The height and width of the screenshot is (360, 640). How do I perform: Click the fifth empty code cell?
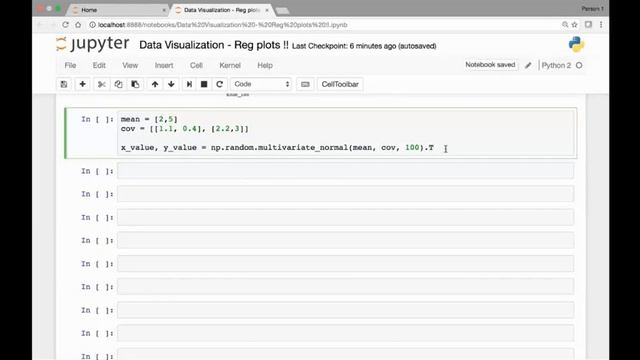(345, 264)
